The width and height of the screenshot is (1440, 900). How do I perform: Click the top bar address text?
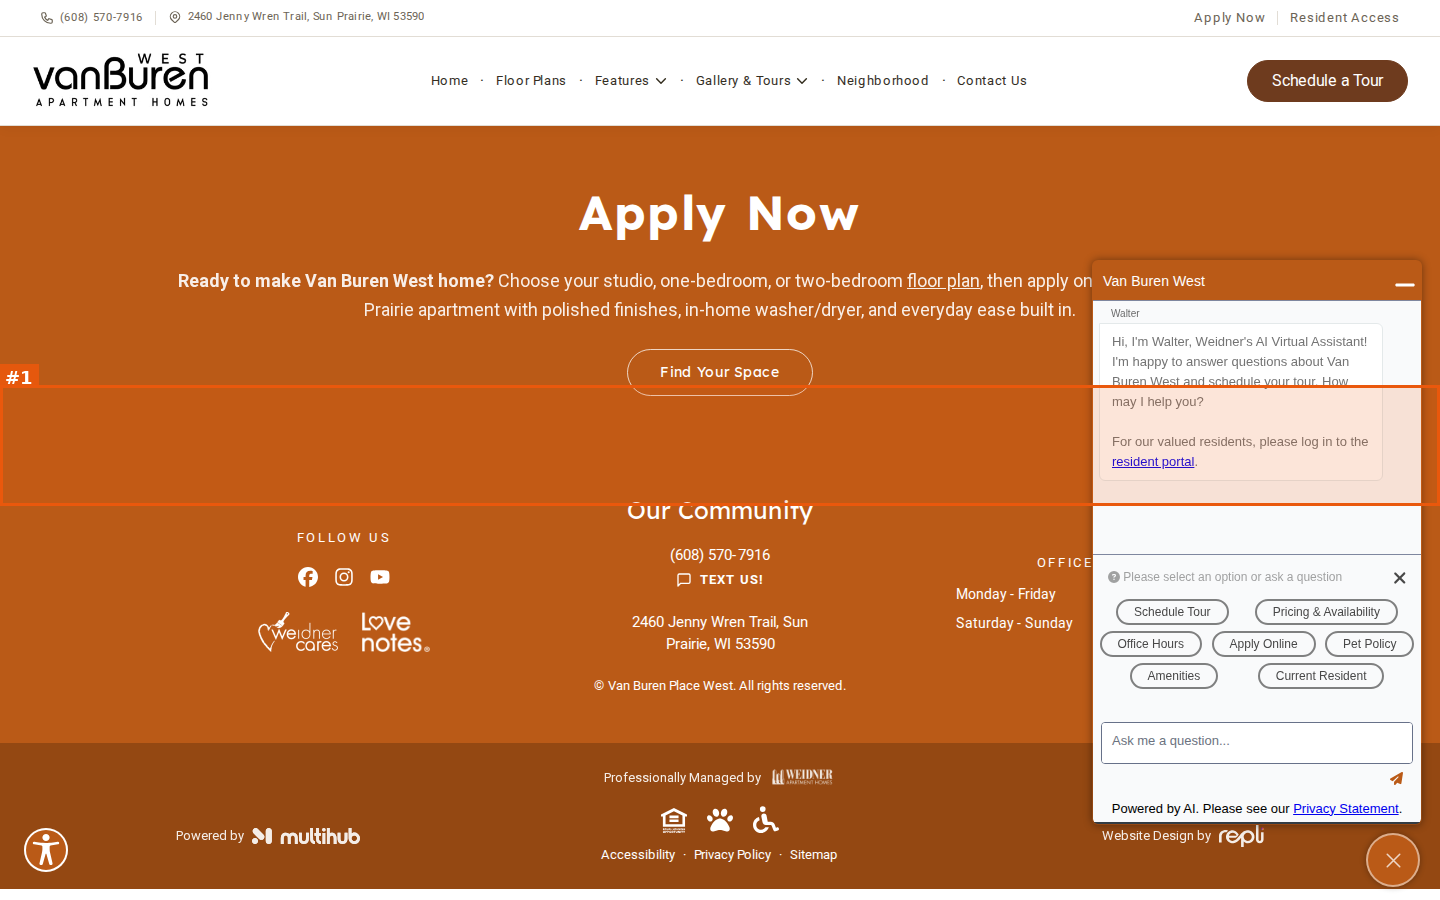tap(306, 17)
